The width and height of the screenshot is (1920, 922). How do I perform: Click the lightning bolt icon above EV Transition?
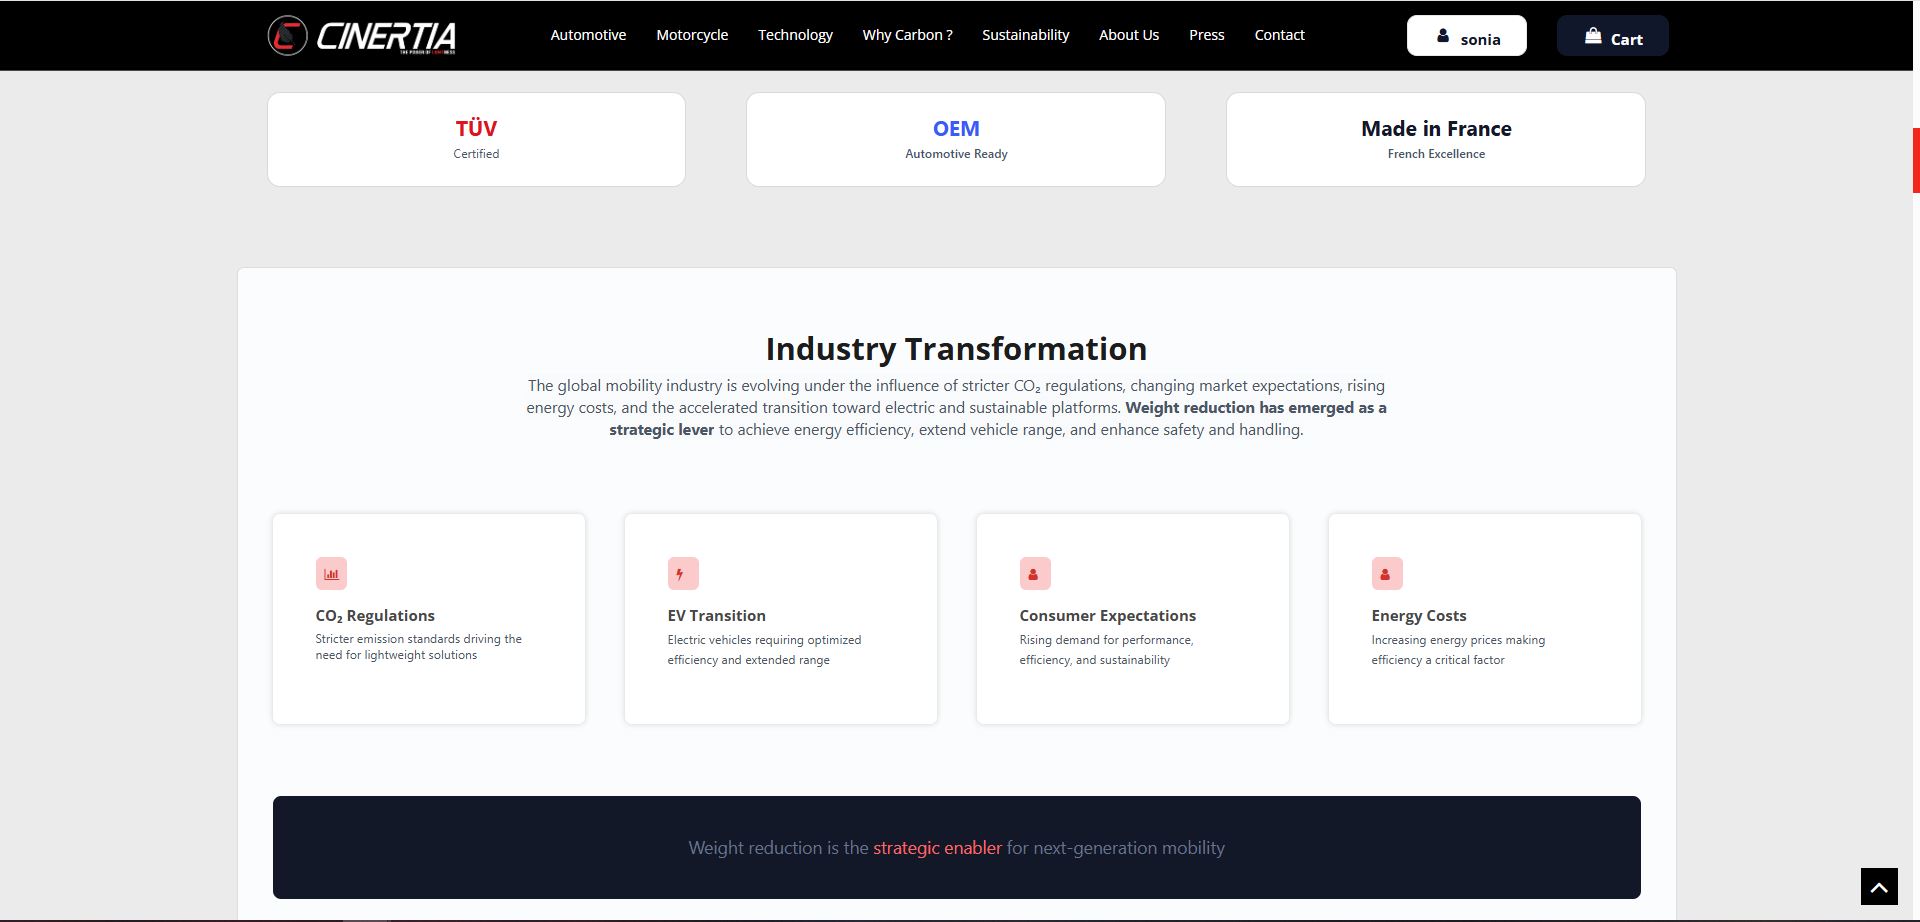(682, 574)
